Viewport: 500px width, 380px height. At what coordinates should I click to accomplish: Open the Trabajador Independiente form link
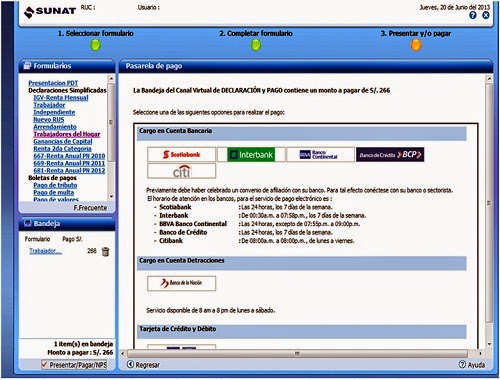(54, 109)
